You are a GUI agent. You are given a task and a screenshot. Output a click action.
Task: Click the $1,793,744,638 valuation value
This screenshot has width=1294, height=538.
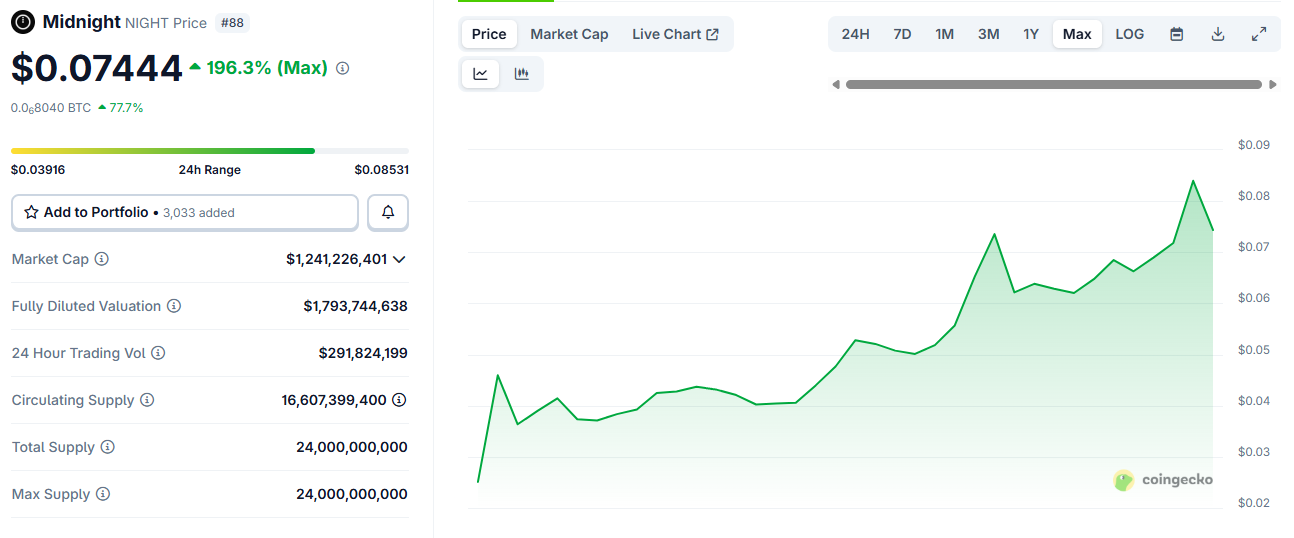355,306
